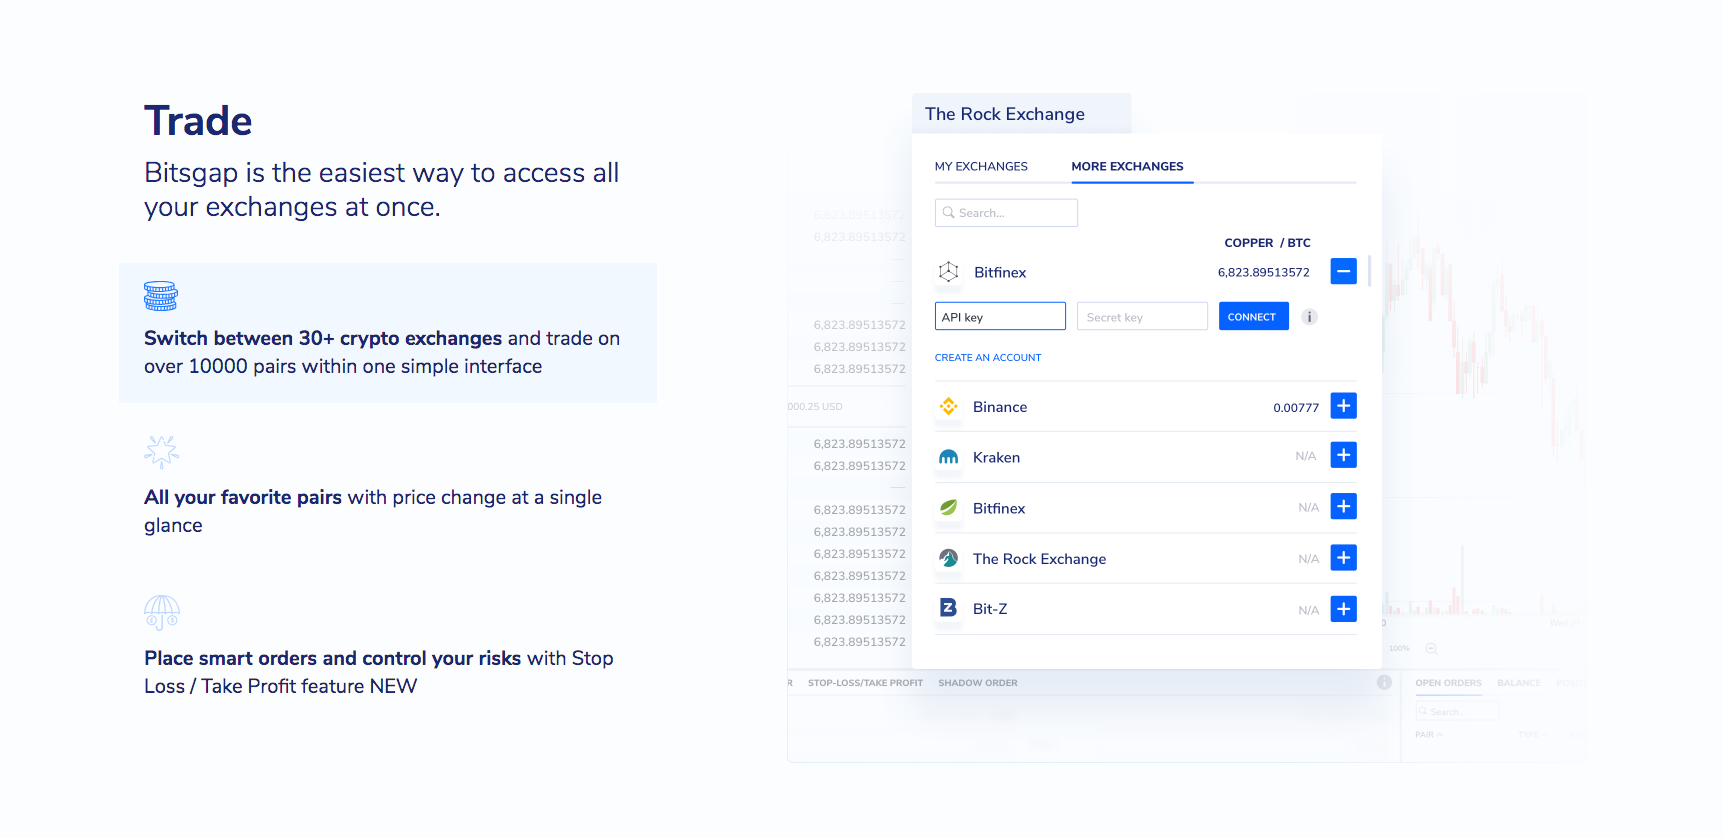Viewport: 1723px width, 838px height.
Task: Click the open orders Search field
Action: pyautogui.click(x=1457, y=711)
